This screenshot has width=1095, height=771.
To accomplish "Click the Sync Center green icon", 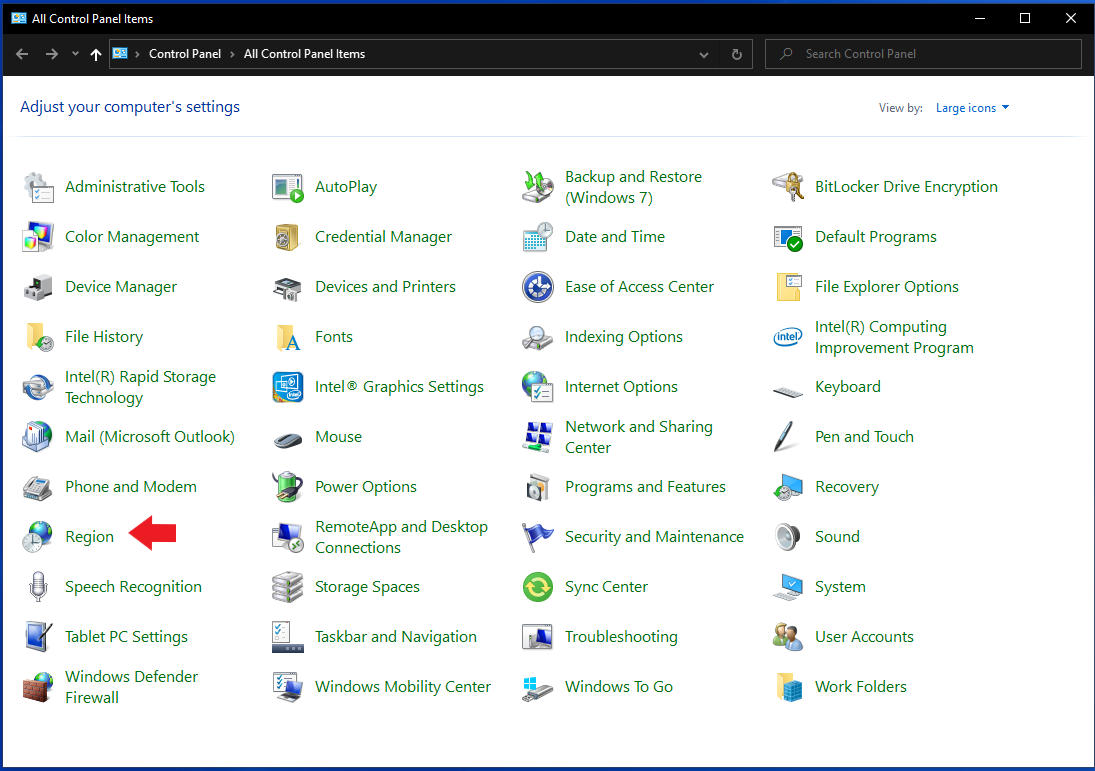I will click(538, 587).
